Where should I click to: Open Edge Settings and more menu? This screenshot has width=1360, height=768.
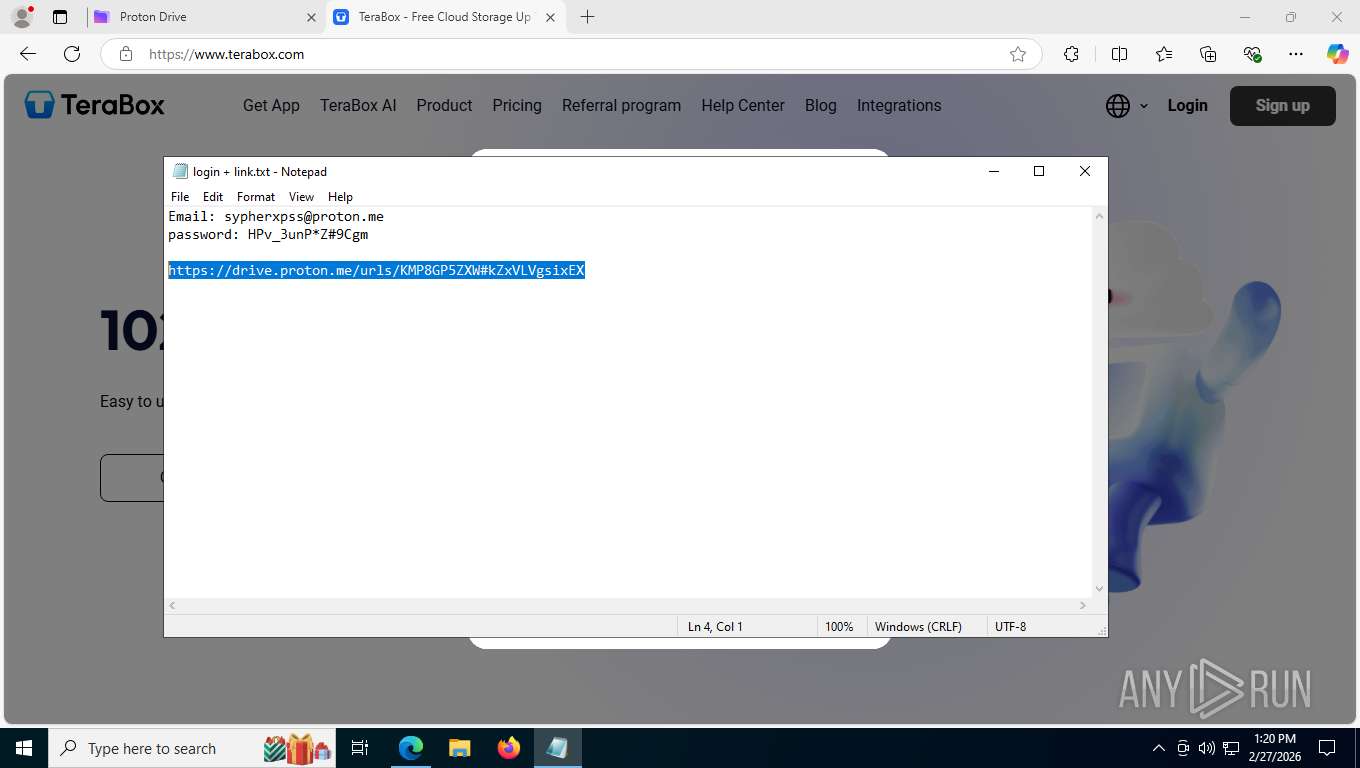click(x=1296, y=54)
